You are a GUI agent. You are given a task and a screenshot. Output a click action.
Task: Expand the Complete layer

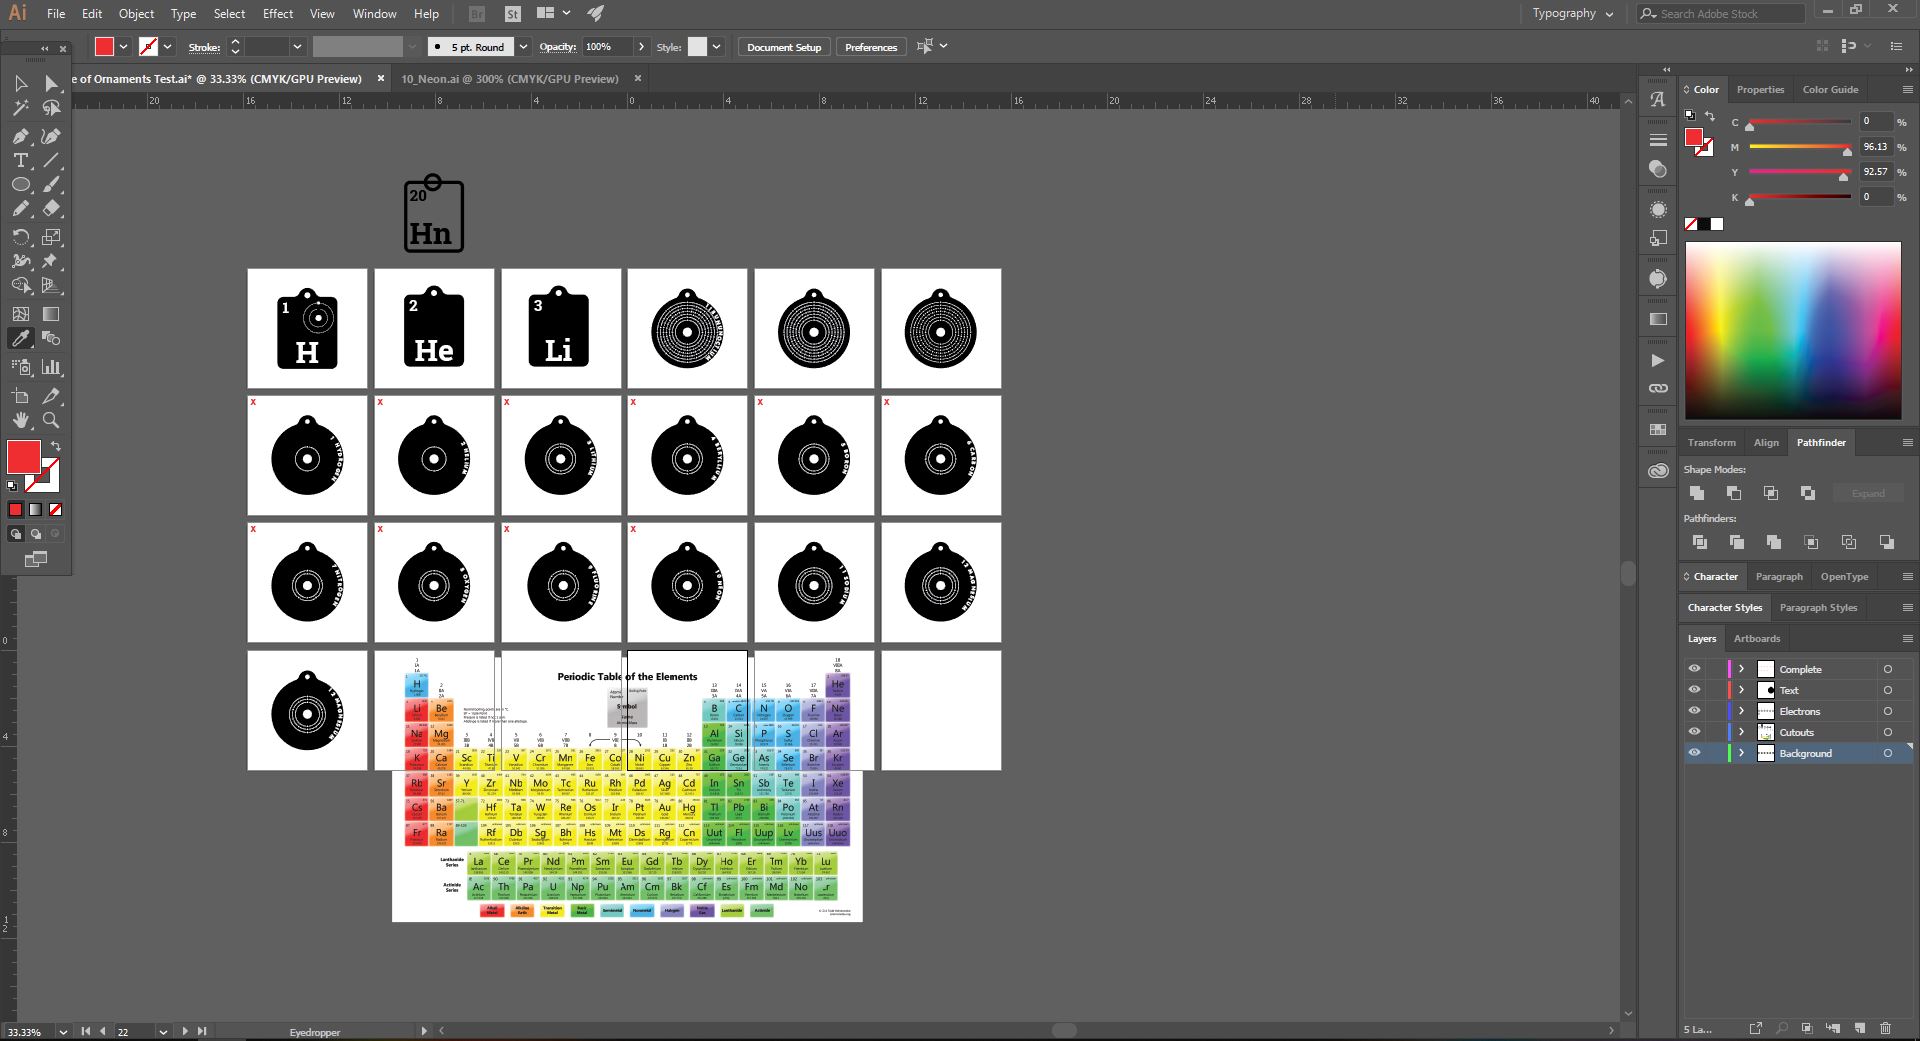point(1741,669)
